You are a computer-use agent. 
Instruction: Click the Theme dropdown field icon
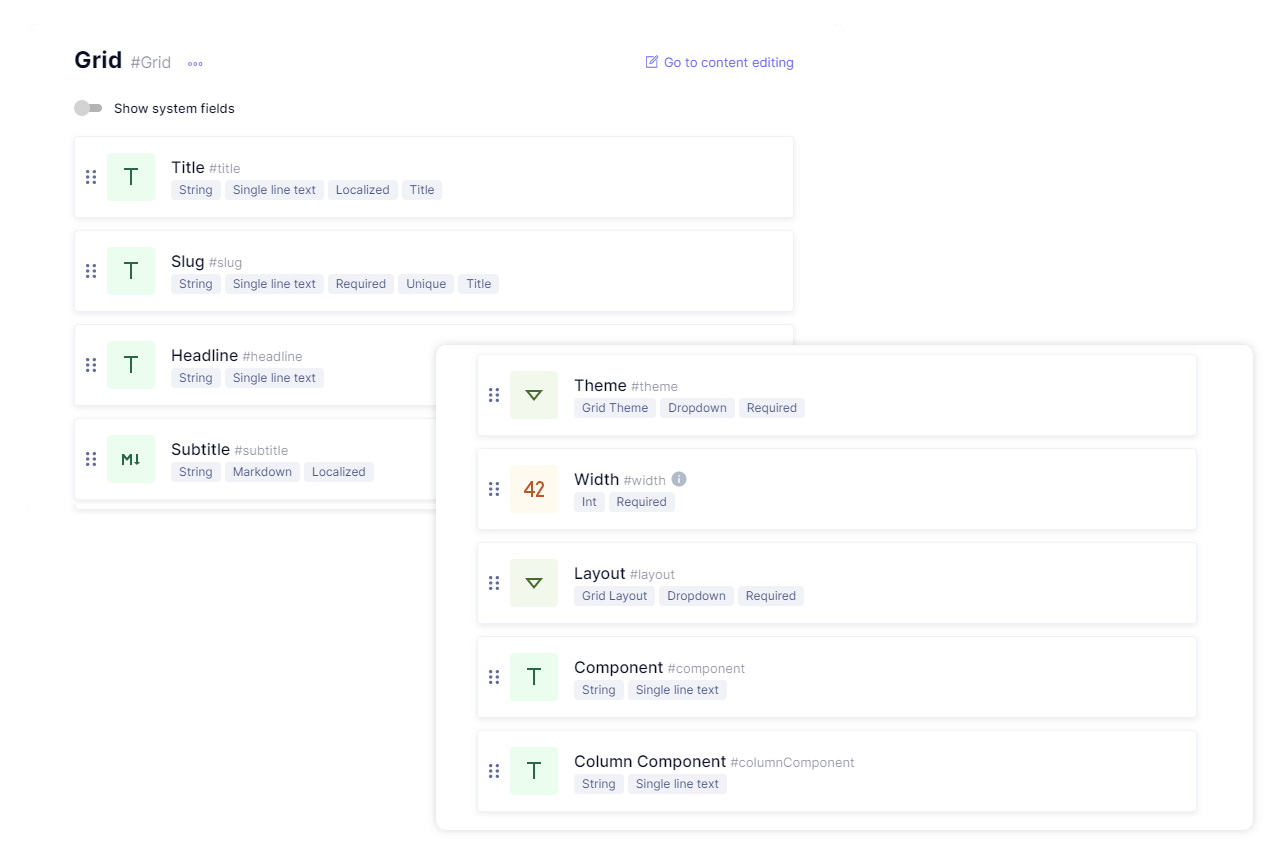[x=534, y=395]
